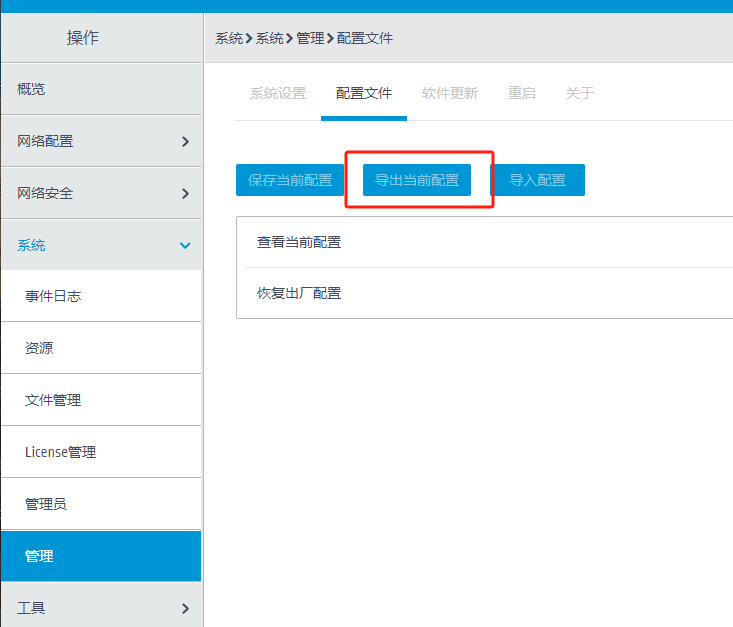733x627 pixels.
Task: Expand the 网络配置 chevron arrow
Action: 185,142
